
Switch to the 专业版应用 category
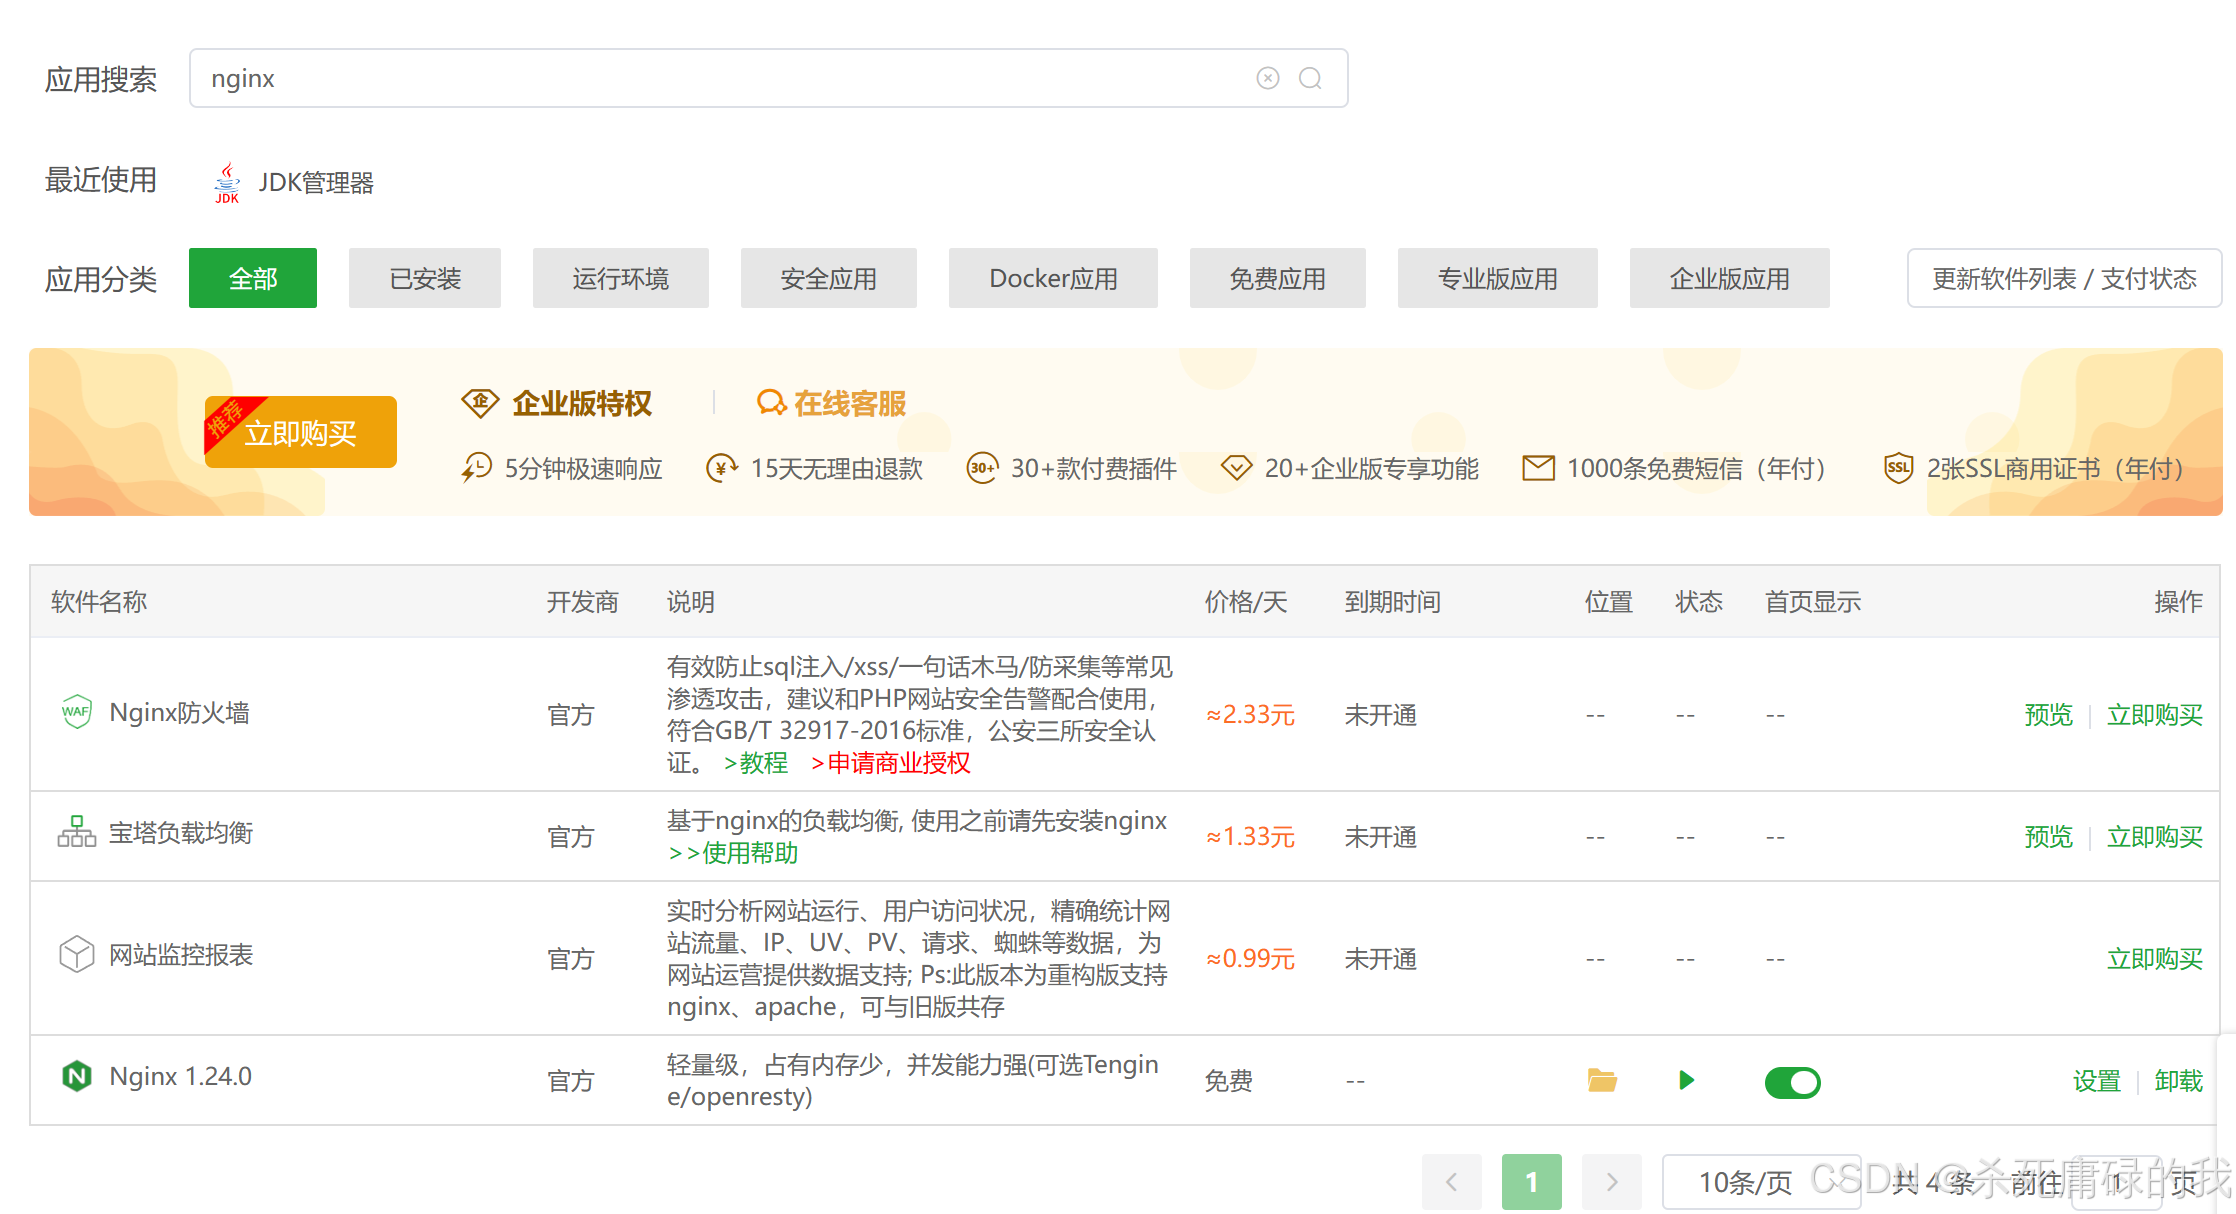point(1498,278)
